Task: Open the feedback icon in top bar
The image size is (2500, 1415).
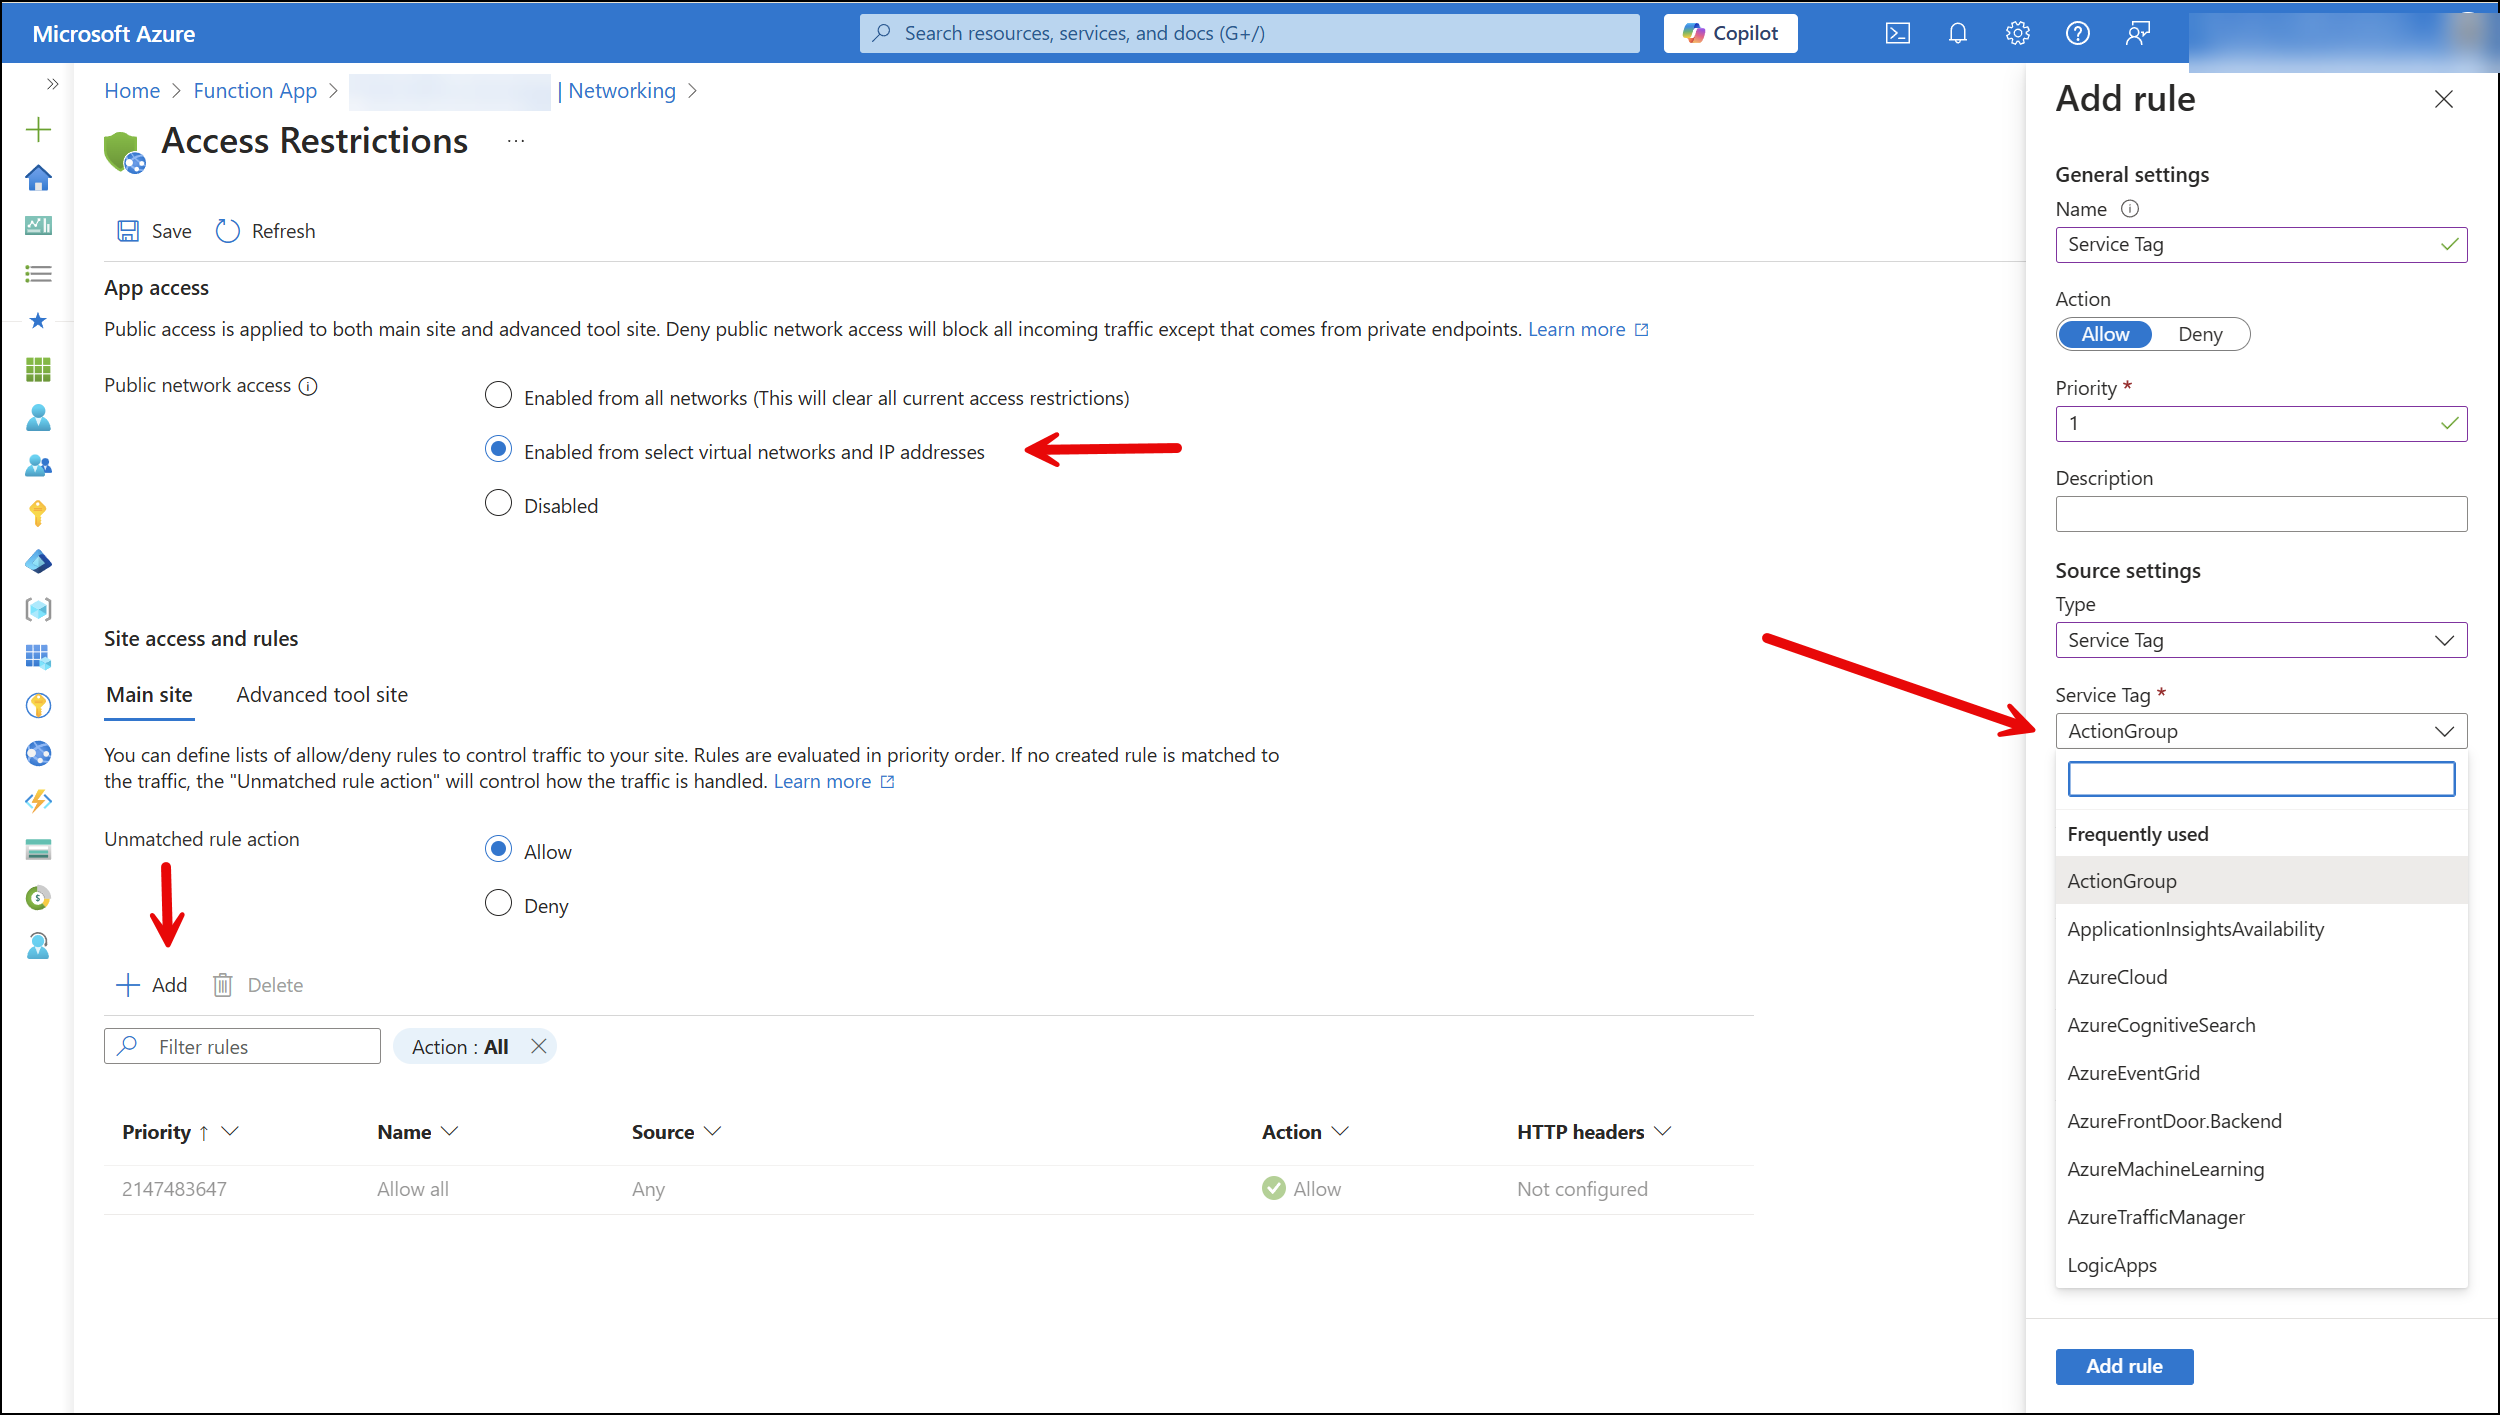Action: click(x=2137, y=33)
